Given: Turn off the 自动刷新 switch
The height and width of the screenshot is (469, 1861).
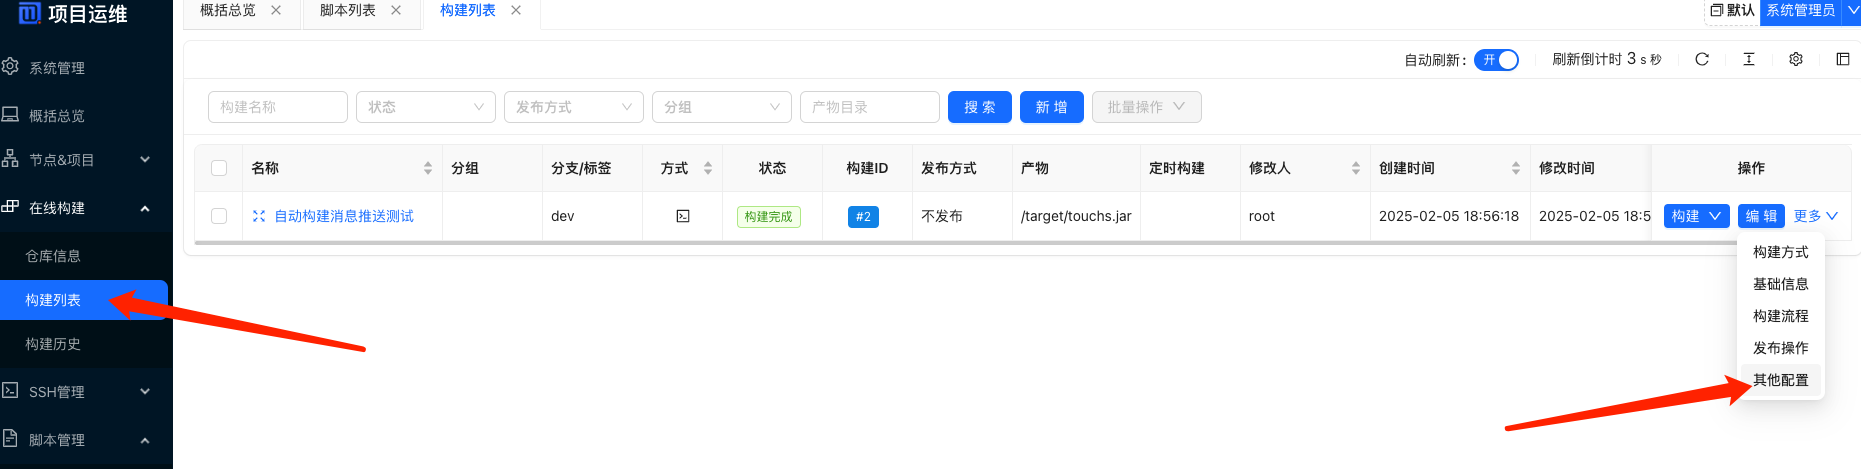Looking at the screenshot, I should pyautogui.click(x=1496, y=60).
